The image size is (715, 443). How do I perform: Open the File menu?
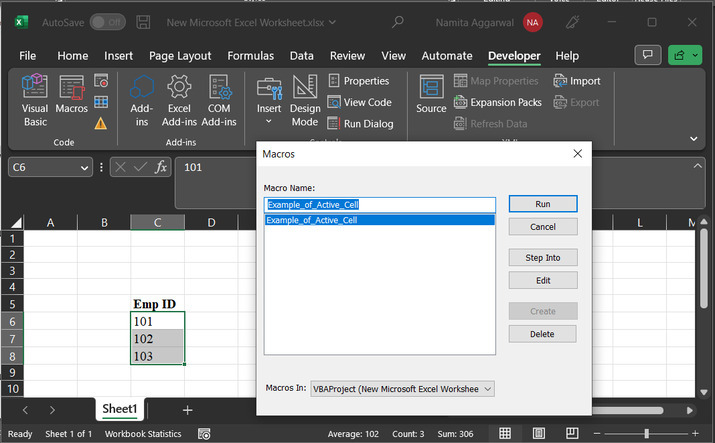27,56
